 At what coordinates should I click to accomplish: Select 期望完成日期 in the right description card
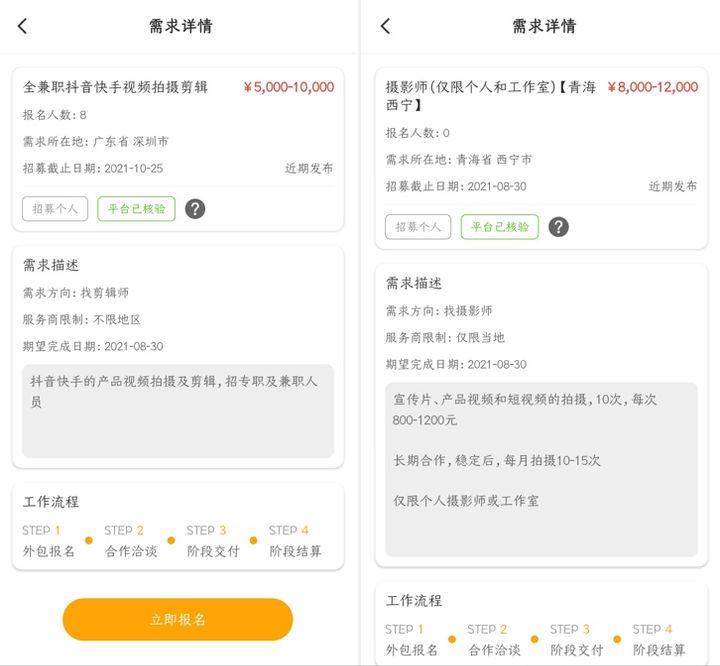[456, 364]
